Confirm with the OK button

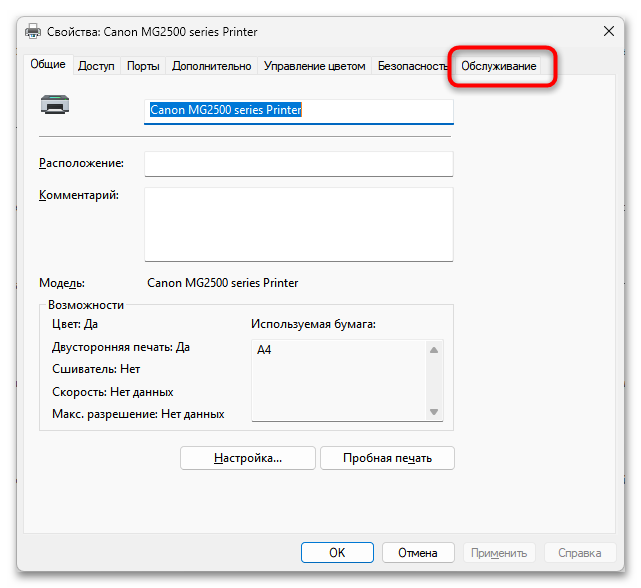coord(337,553)
